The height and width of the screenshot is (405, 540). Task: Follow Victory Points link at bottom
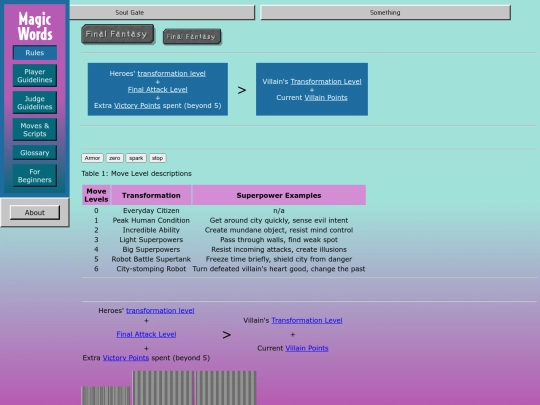pyautogui.click(x=126, y=358)
